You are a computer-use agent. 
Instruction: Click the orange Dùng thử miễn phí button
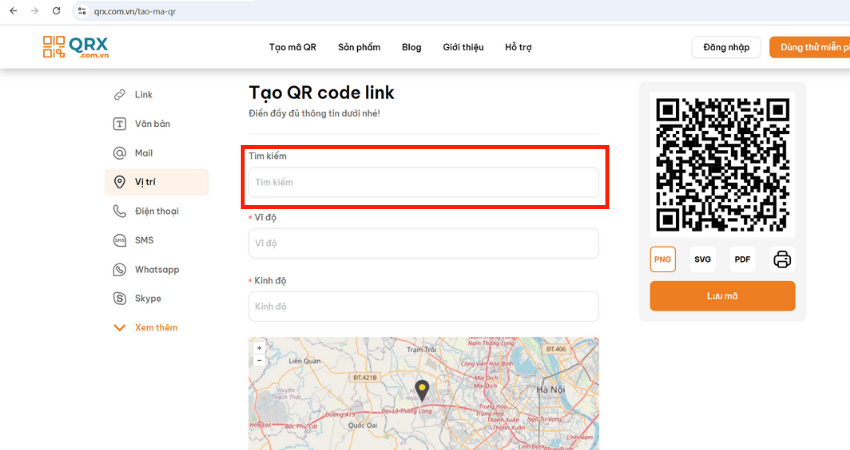click(x=810, y=47)
